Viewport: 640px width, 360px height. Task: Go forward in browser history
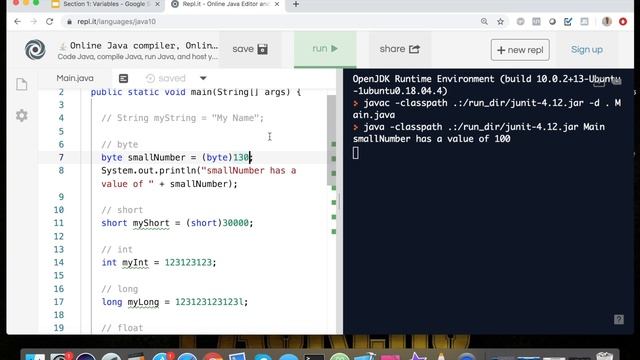[33, 22]
